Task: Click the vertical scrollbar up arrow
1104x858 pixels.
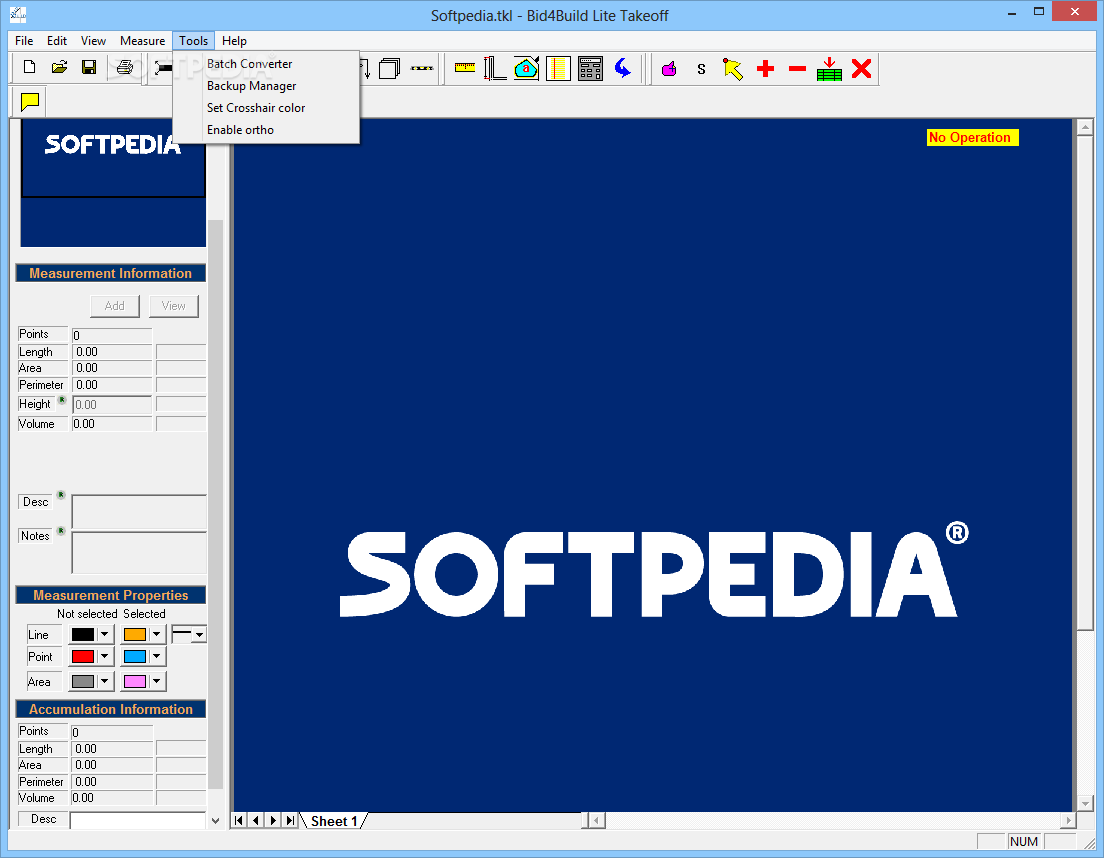Action: tap(1084, 128)
